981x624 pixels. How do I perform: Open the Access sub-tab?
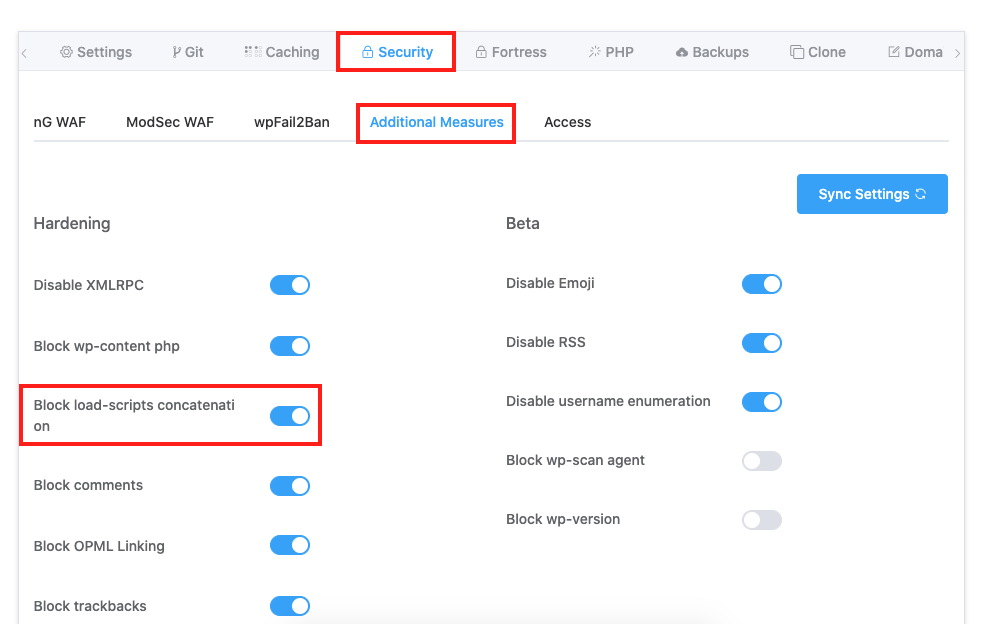(567, 122)
